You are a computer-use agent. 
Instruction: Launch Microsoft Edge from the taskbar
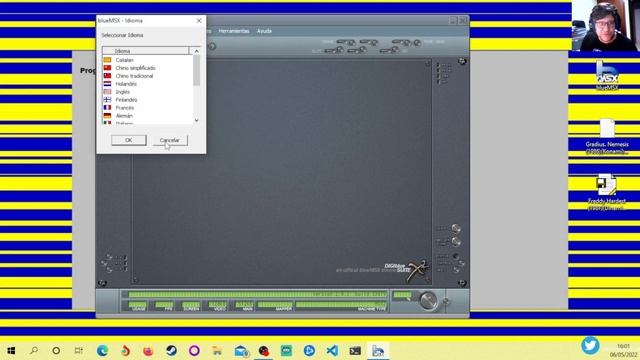[102, 351]
